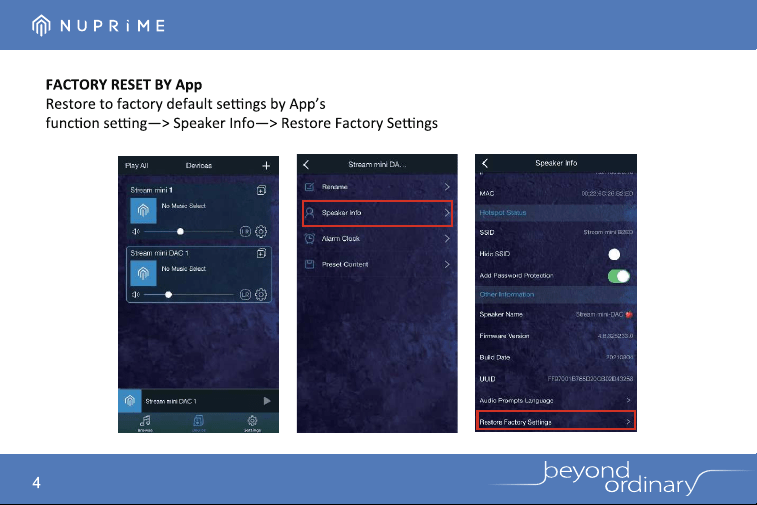Open the group icon on Stream mini 1
The image size is (757, 505).
coord(261,190)
